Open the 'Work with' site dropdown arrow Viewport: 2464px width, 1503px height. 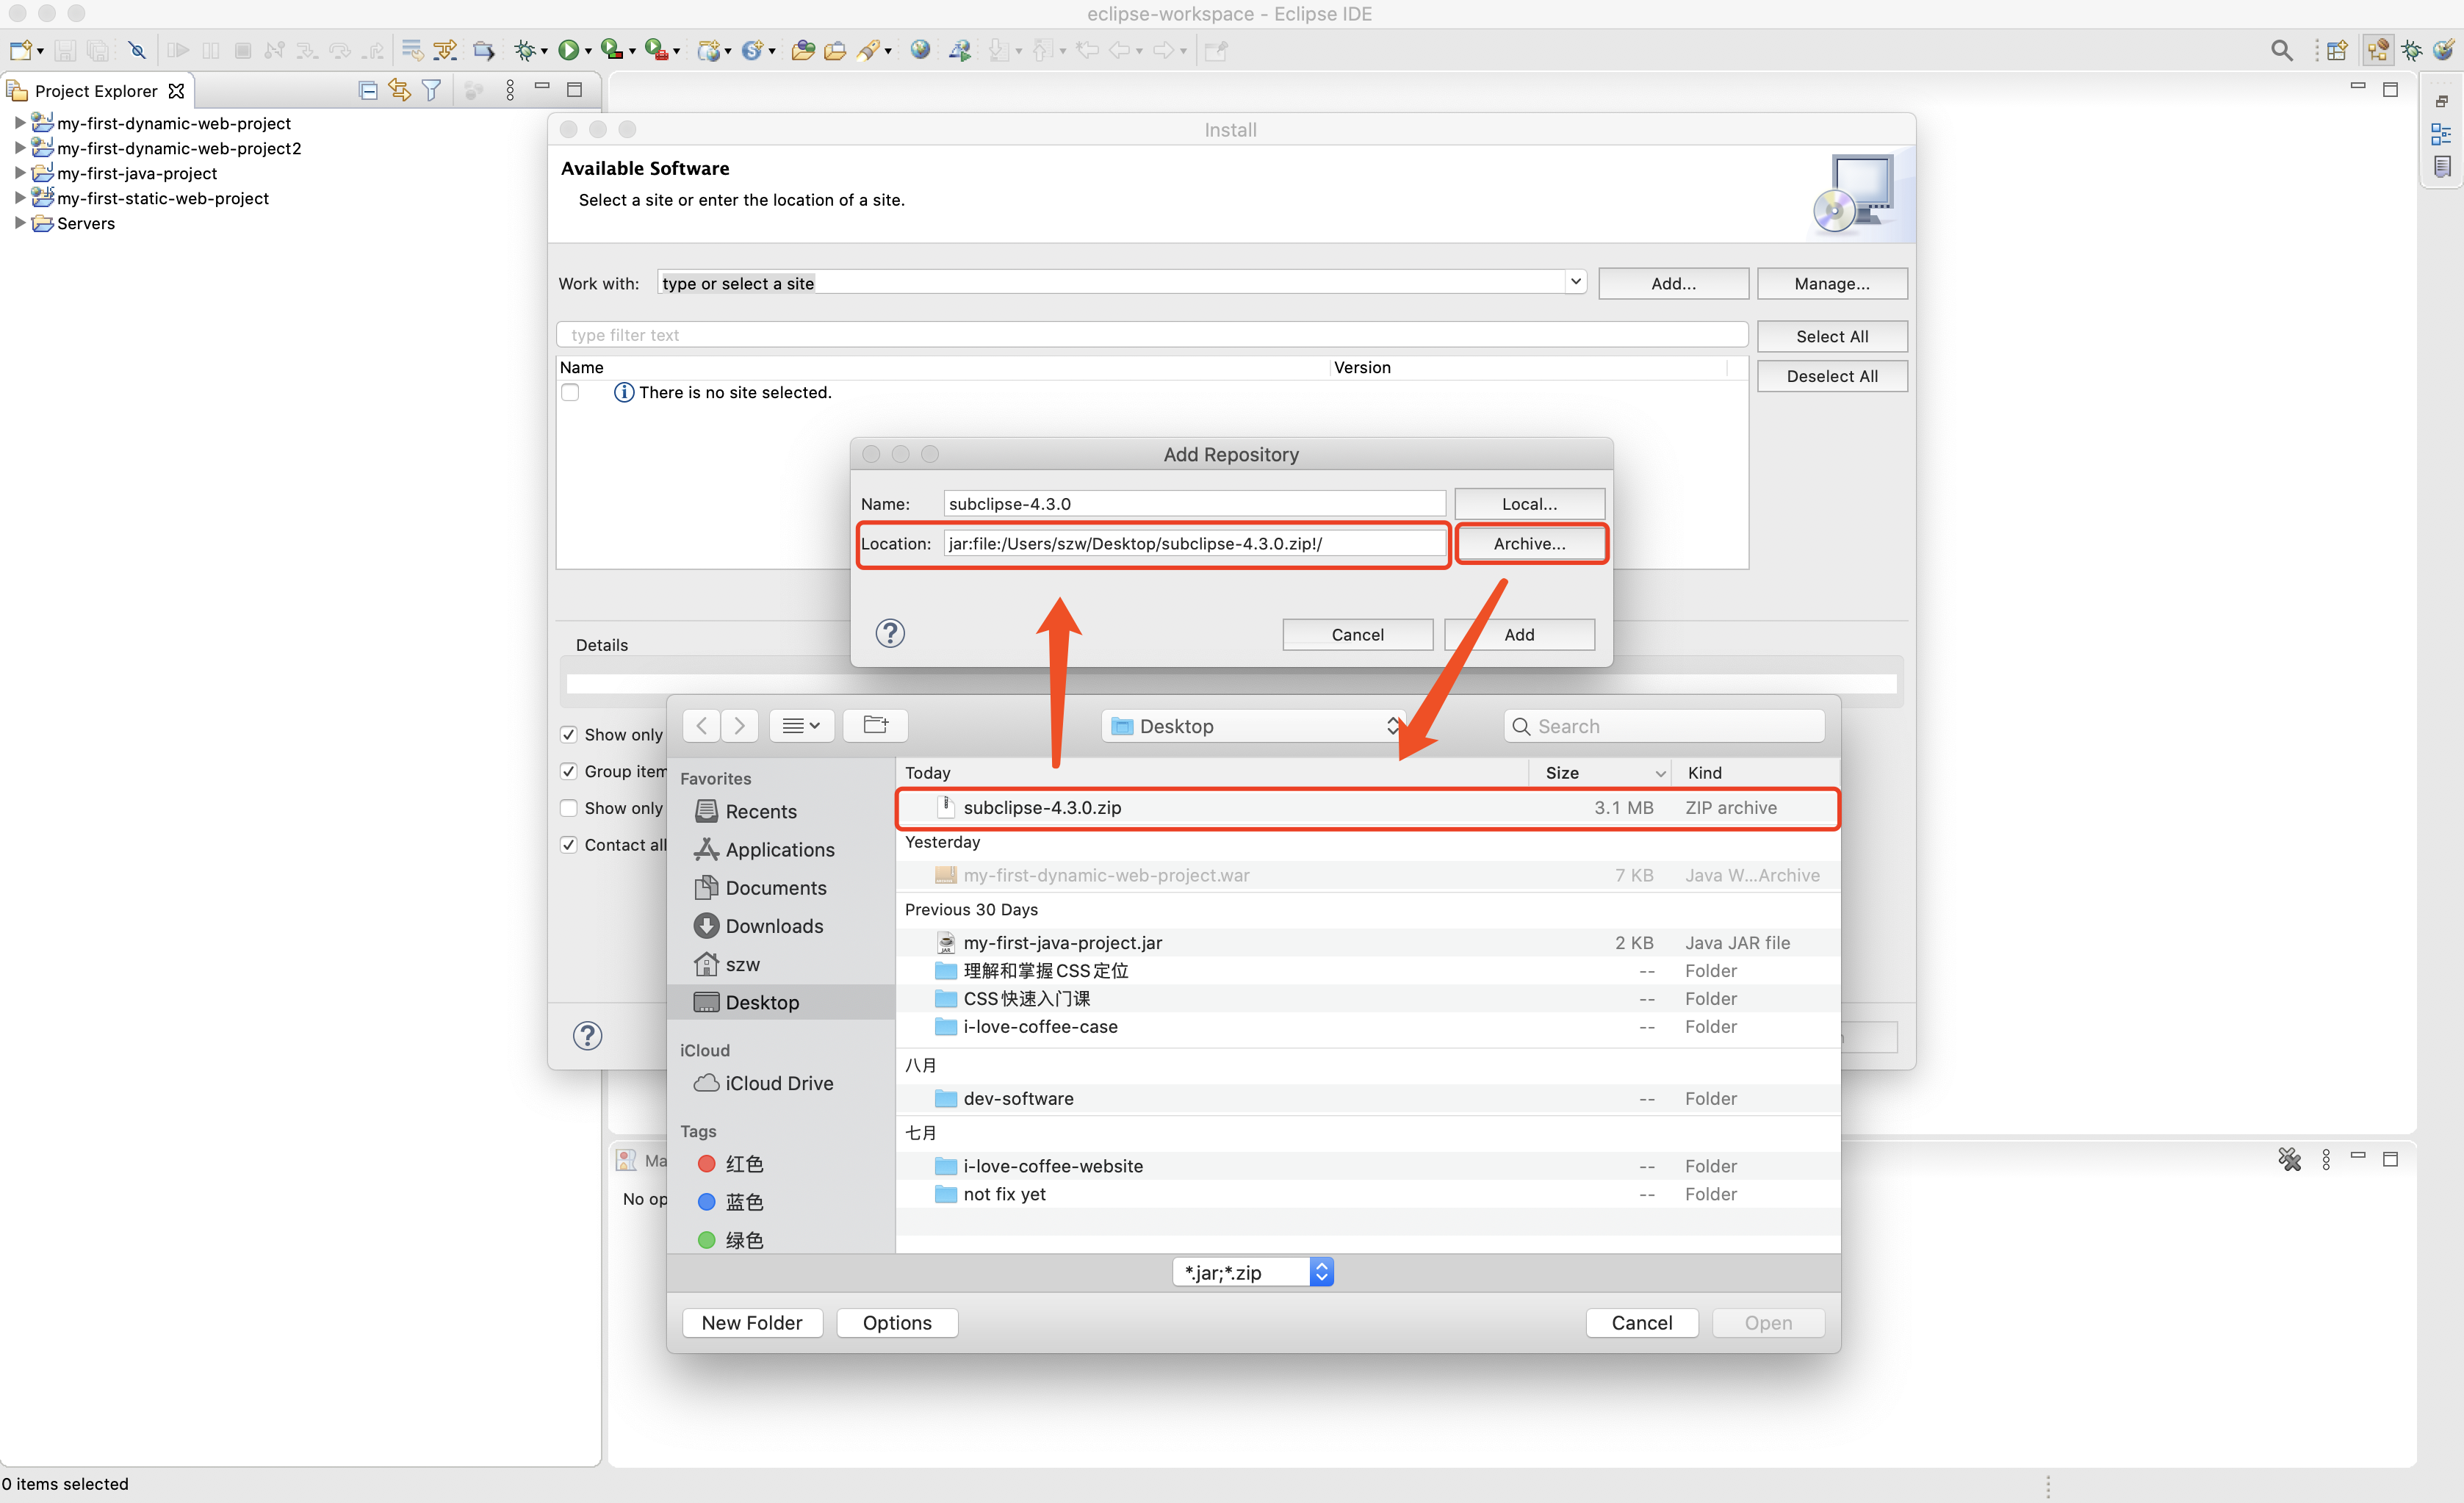pyautogui.click(x=1575, y=282)
